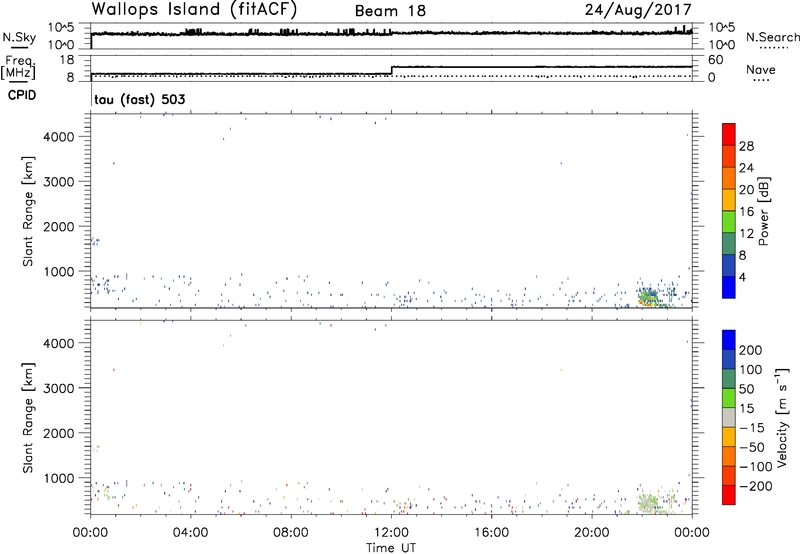Image resolution: width=800 pixels, height=554 pixels.
Task: Click the '18' tick on the frequency axis
Action: click(67, 59)
